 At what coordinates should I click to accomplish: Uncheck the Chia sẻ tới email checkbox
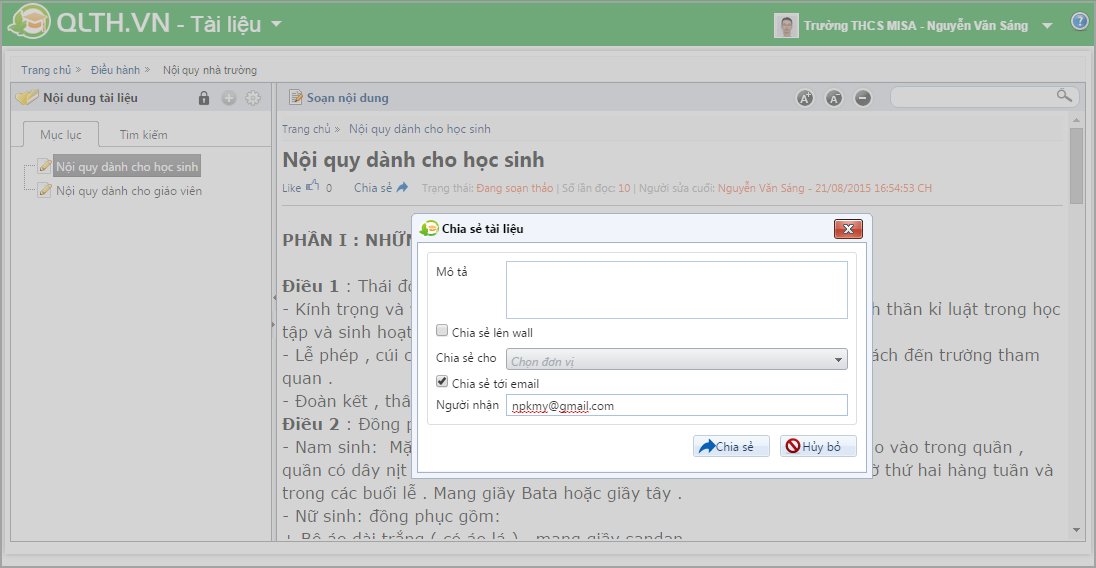coord(442,383)
